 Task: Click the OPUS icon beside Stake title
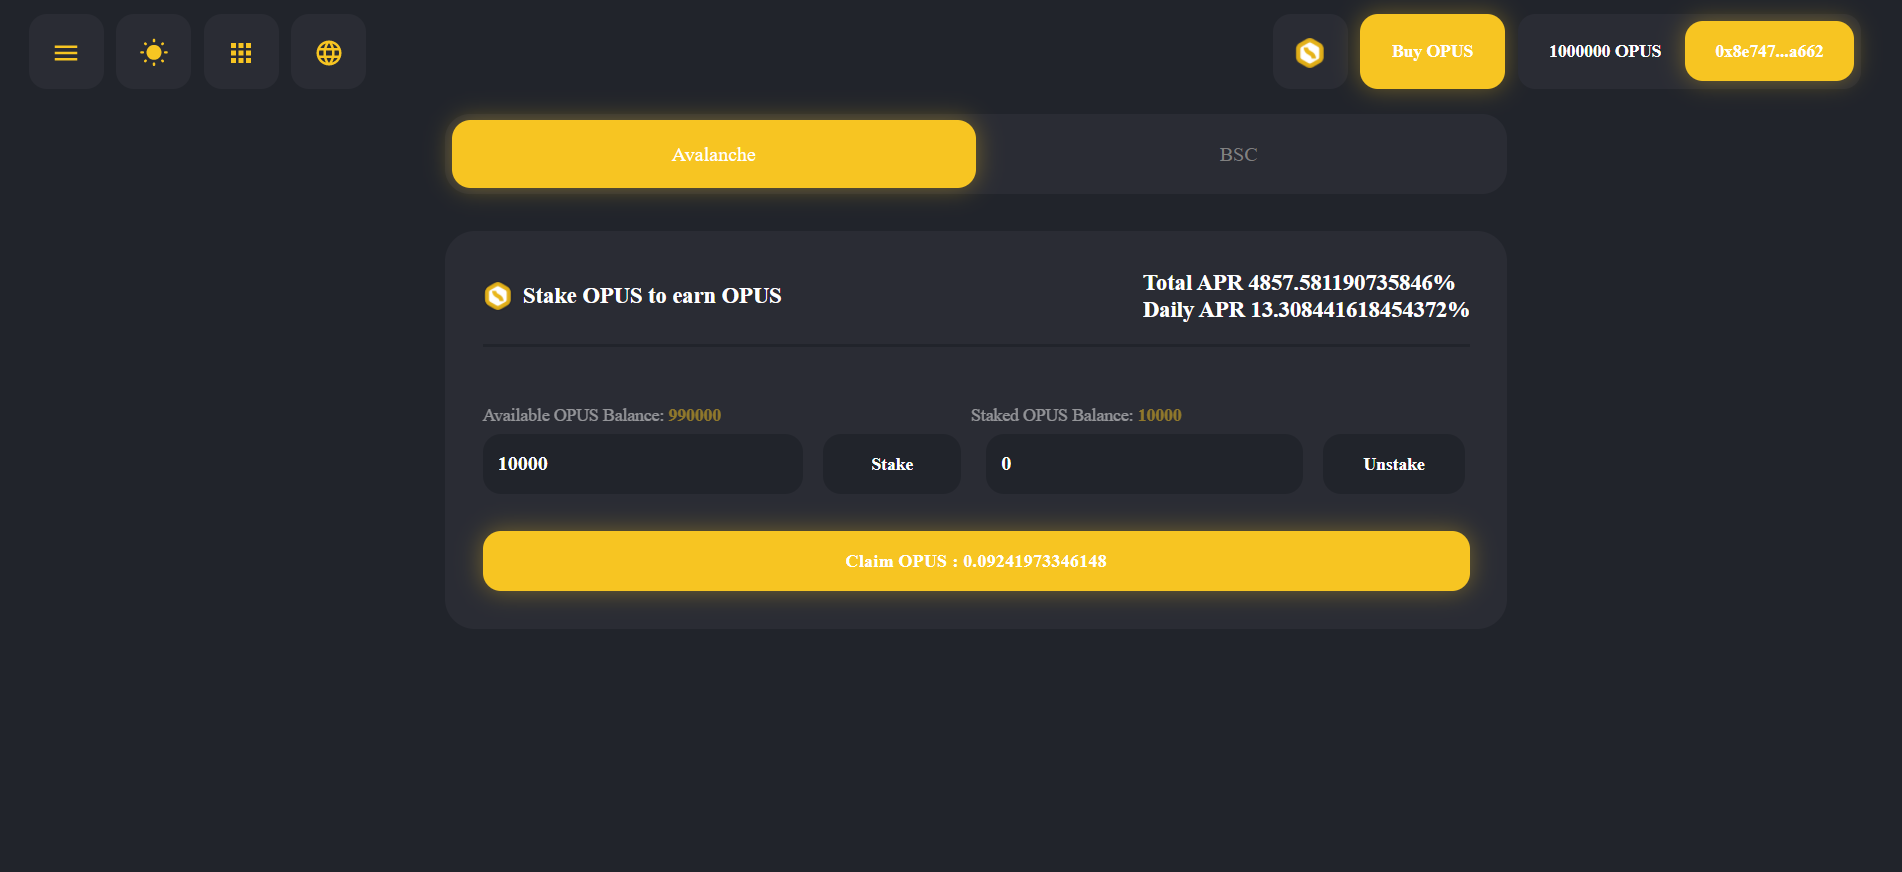tap(498, 296)
